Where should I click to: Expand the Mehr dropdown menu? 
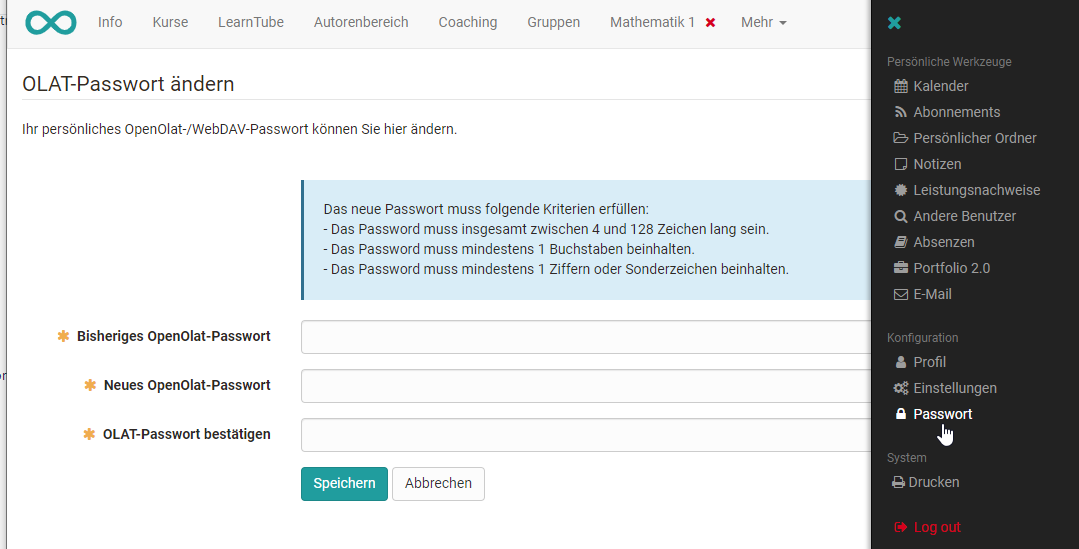pyautogui.click(x=763, y=23)
